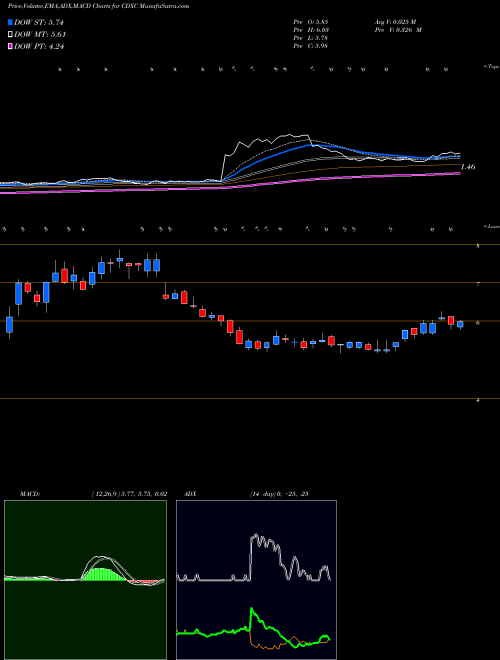Open the ADX indicator chart panel

[256, 580]
